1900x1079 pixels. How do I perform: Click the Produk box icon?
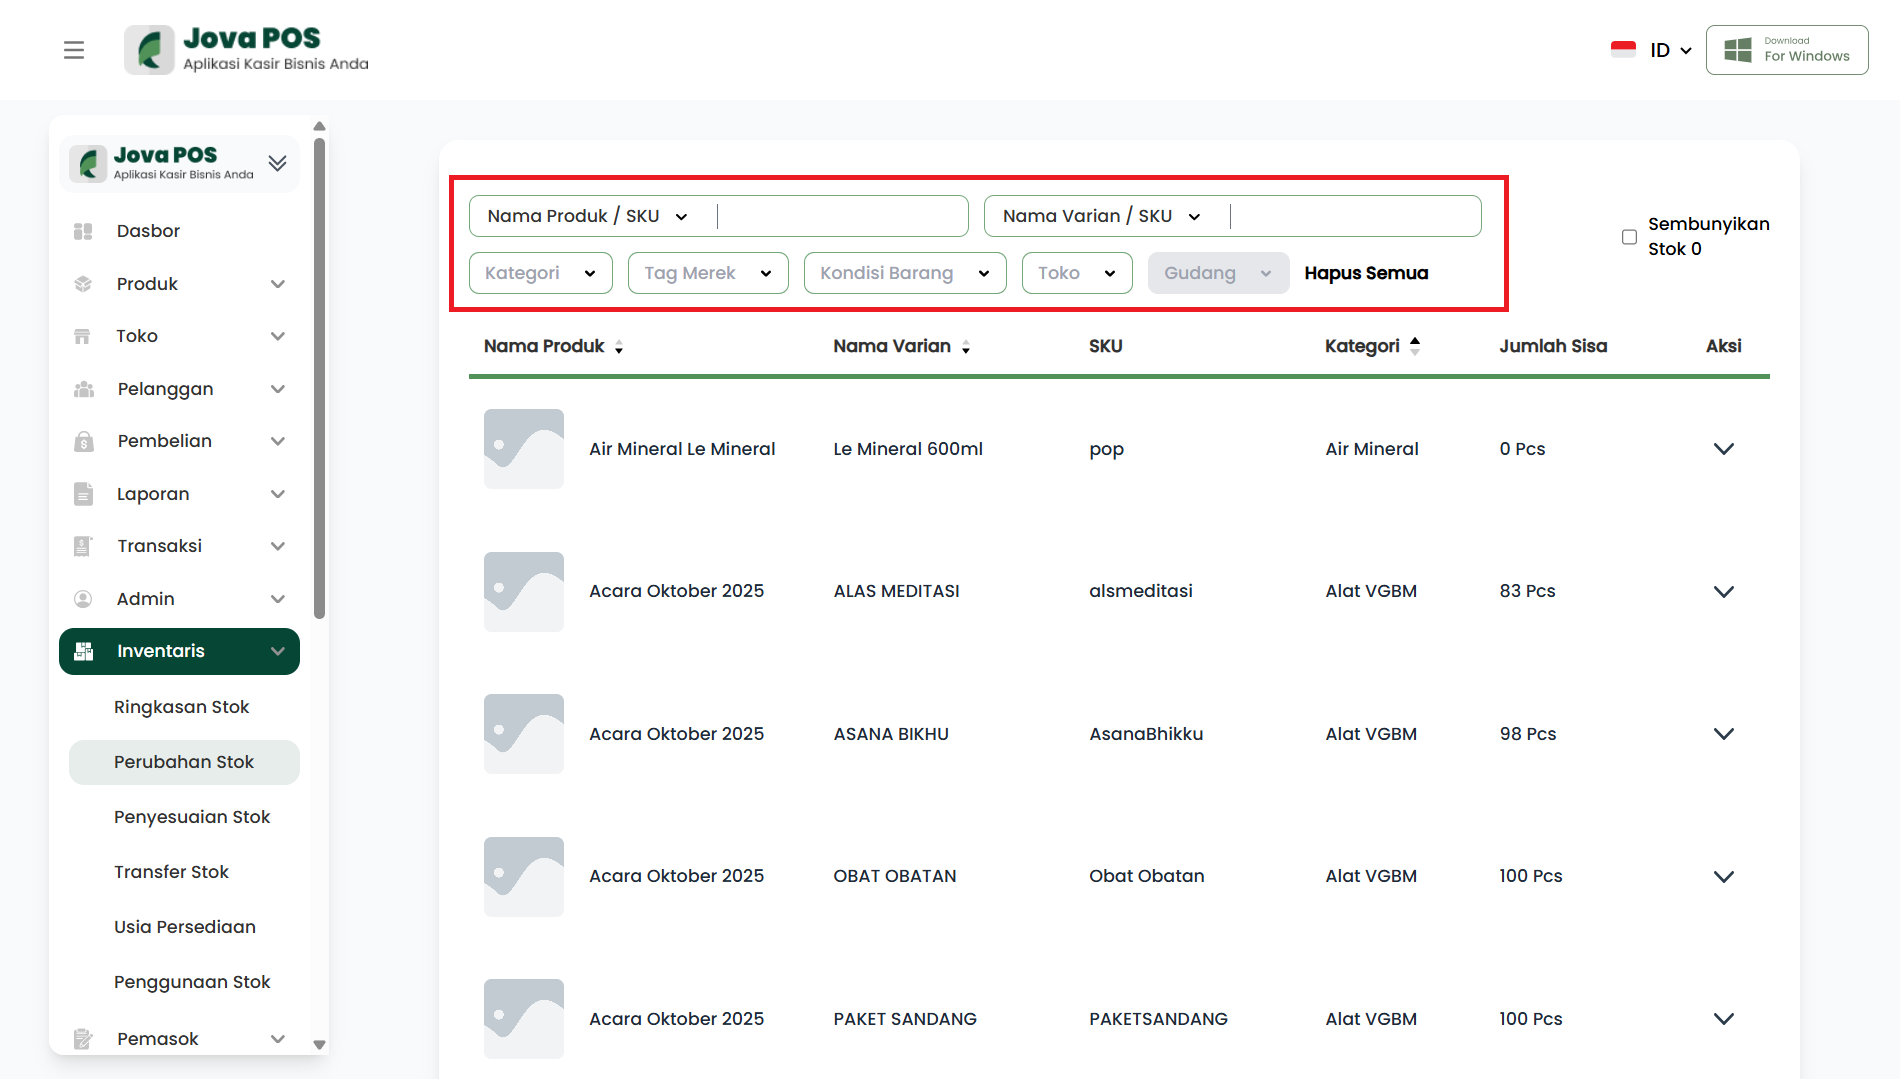coord(83,284)
